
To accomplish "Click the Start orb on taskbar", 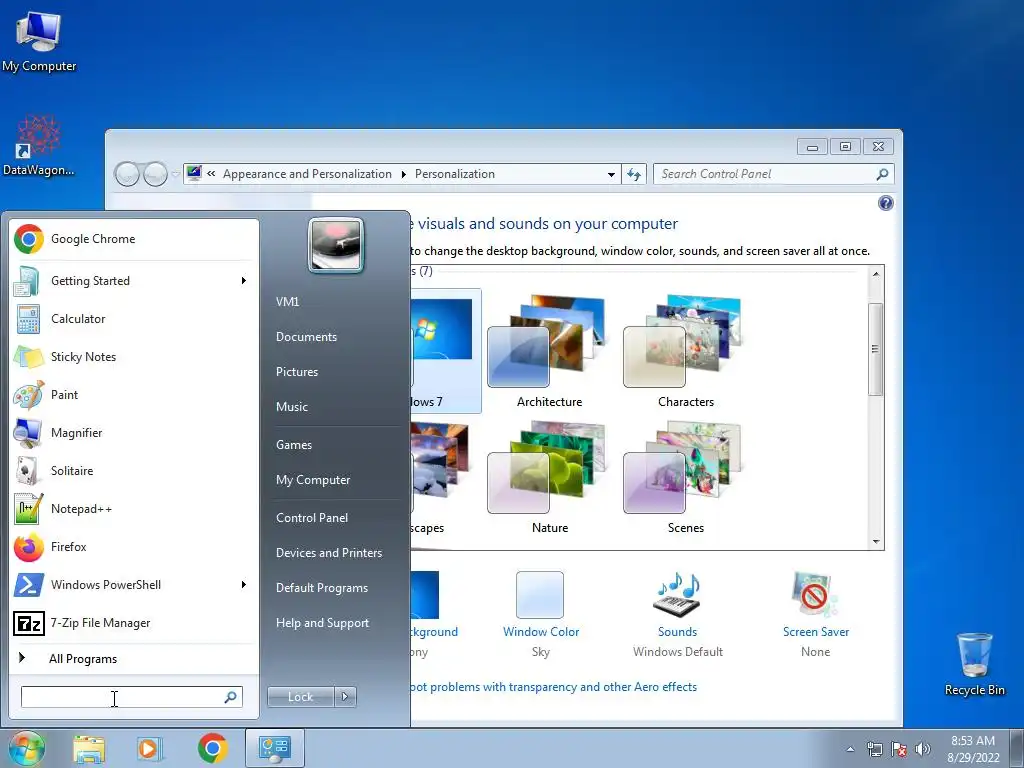I will (27, 748).
